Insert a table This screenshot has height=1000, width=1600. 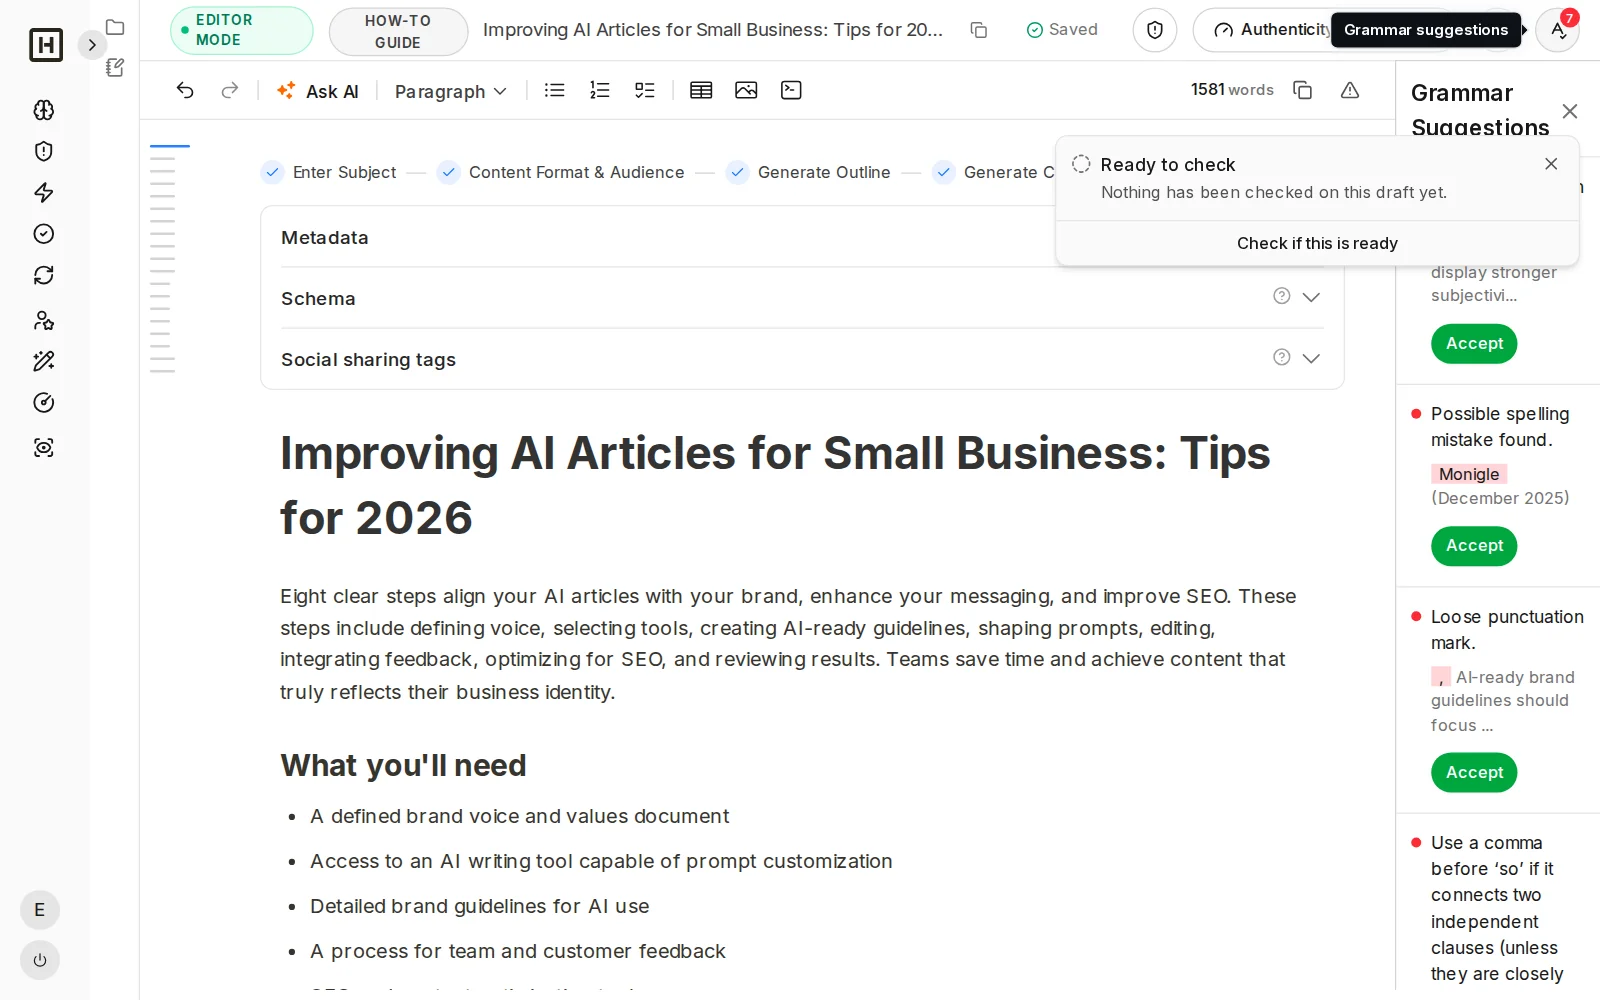click(701, 90)
